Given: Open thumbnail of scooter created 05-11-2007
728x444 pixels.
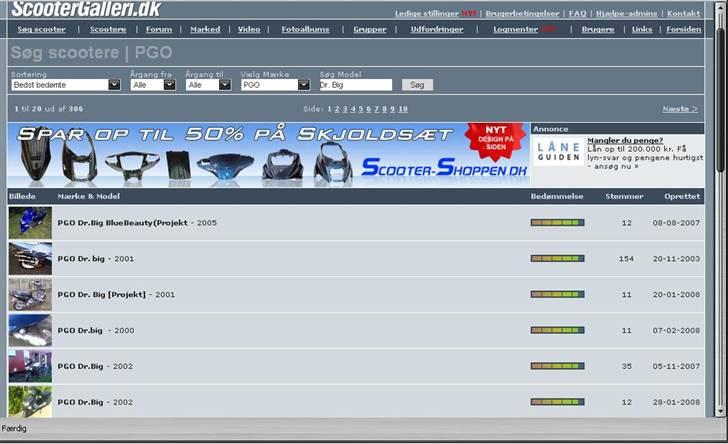Looking at the screenshot, I should [x=29, y=366].
